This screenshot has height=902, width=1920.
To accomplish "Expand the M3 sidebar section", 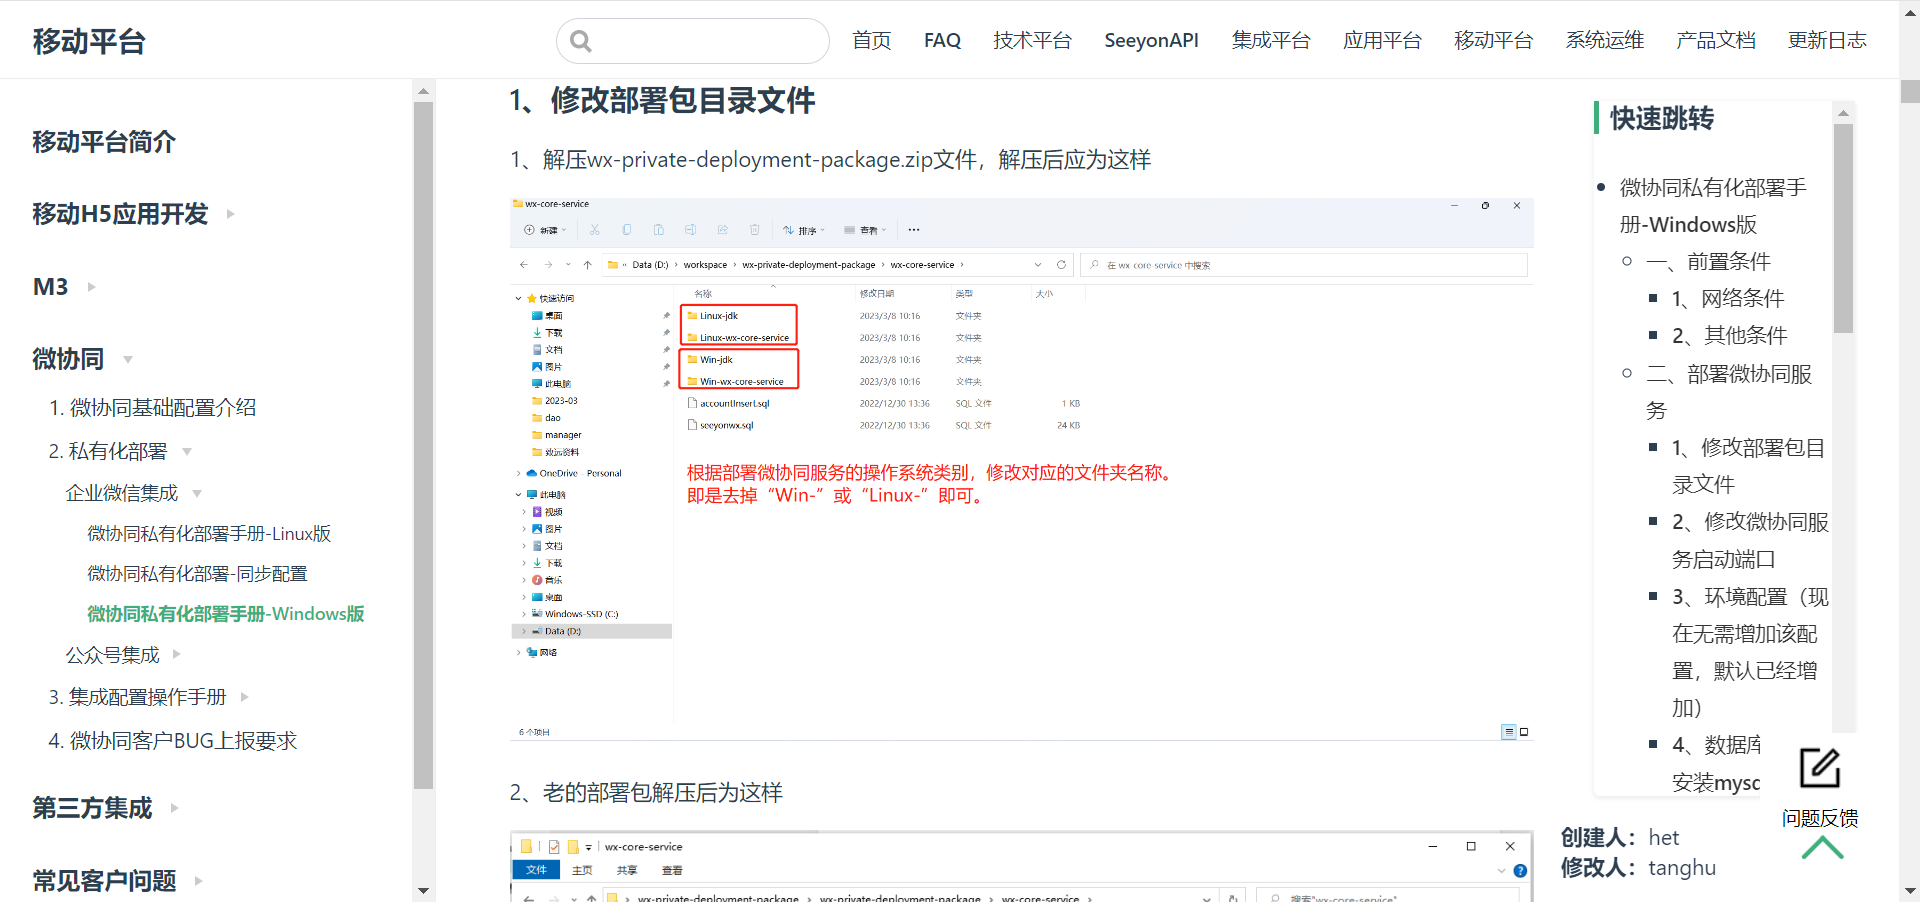I will 92,287.
